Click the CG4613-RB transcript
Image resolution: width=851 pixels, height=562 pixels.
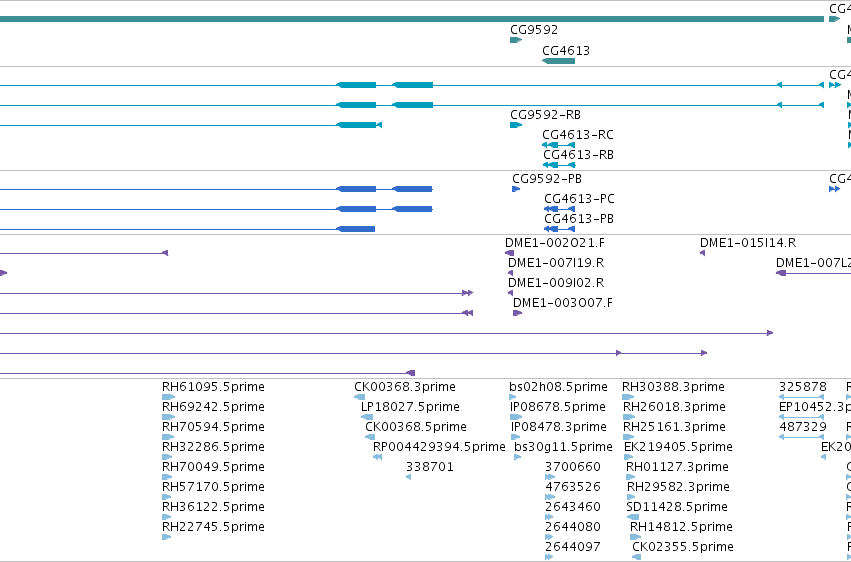(x=558, y=165)
